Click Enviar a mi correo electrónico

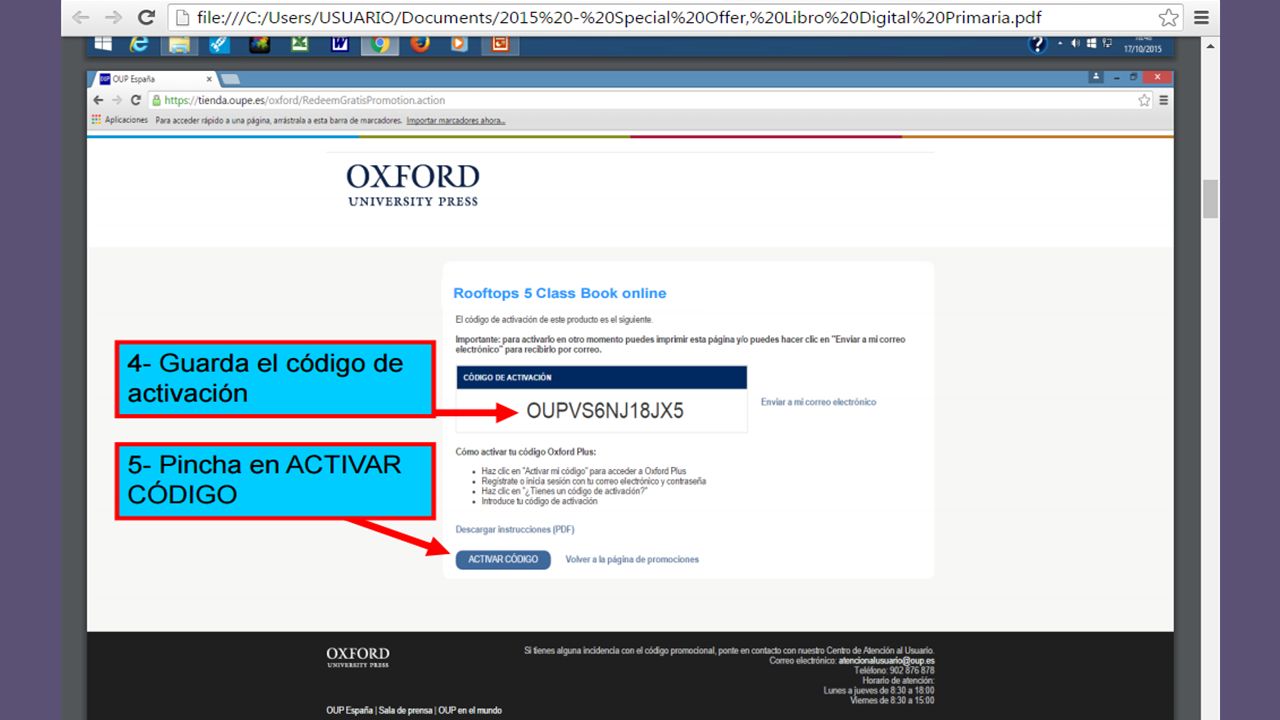818,402
